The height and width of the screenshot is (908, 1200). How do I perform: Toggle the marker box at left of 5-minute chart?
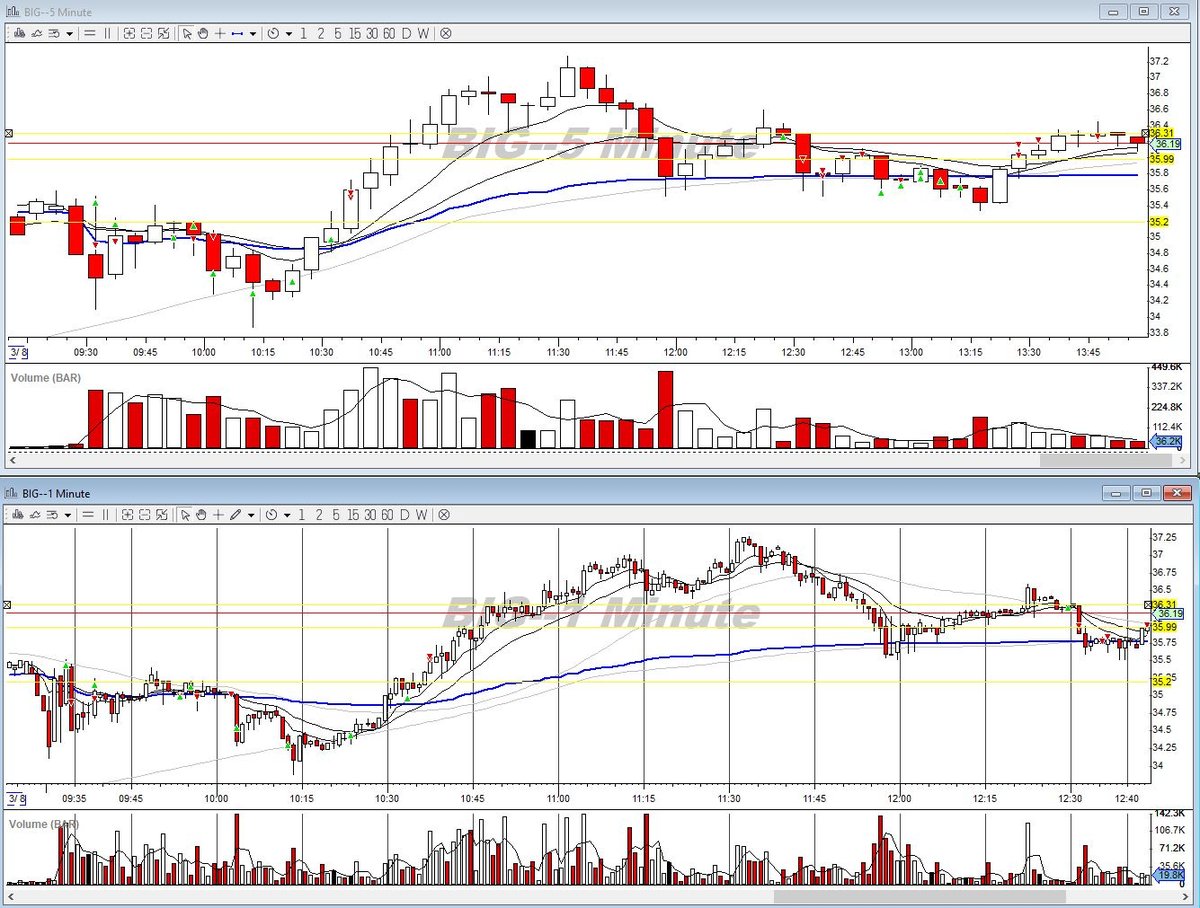pos(9,132)
